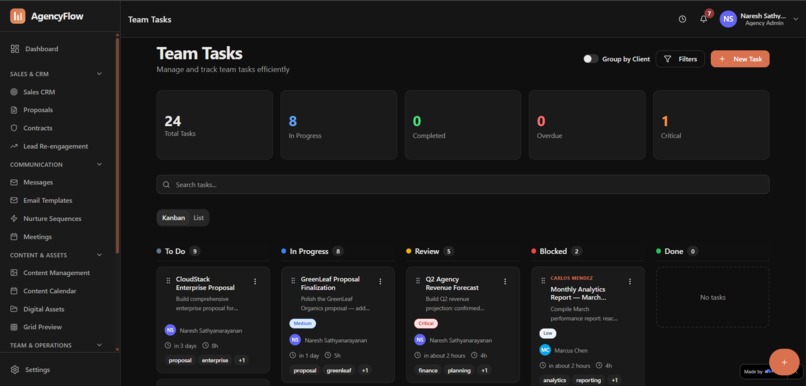
Task: Click the Critical stat card
Action: point(711,125)
